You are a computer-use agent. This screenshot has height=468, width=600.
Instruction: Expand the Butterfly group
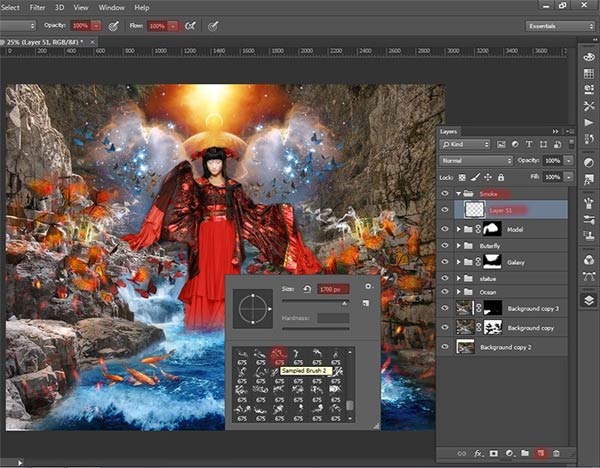coord(458,246)
